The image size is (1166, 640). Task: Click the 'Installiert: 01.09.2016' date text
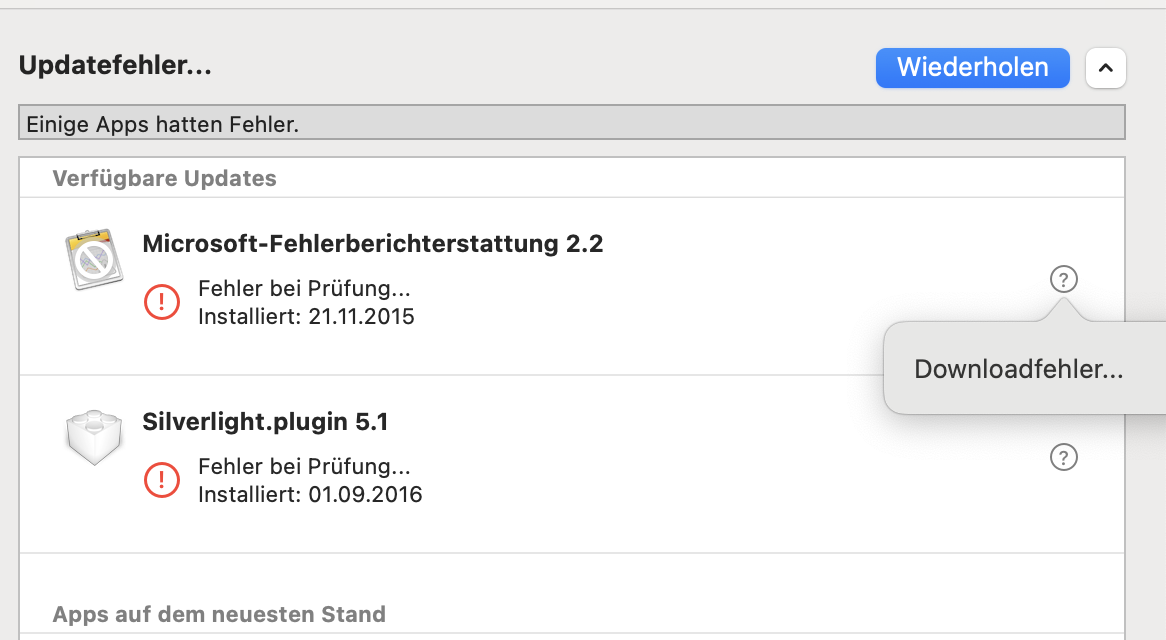coord(310,494)
